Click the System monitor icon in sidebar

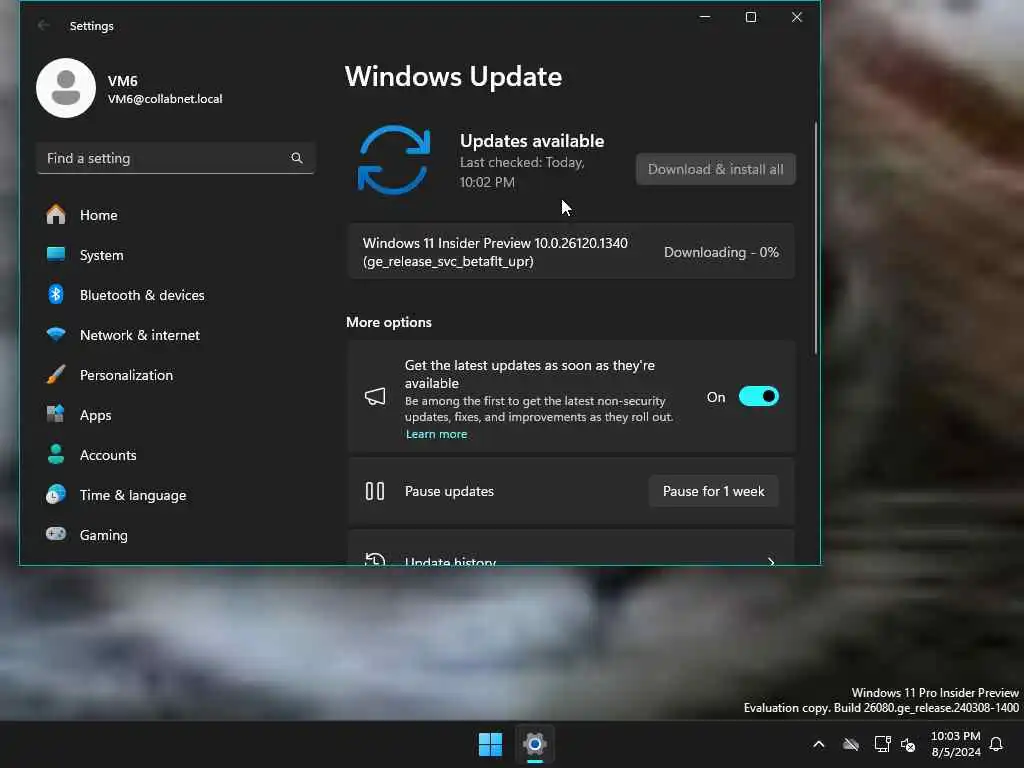[56, 254]
